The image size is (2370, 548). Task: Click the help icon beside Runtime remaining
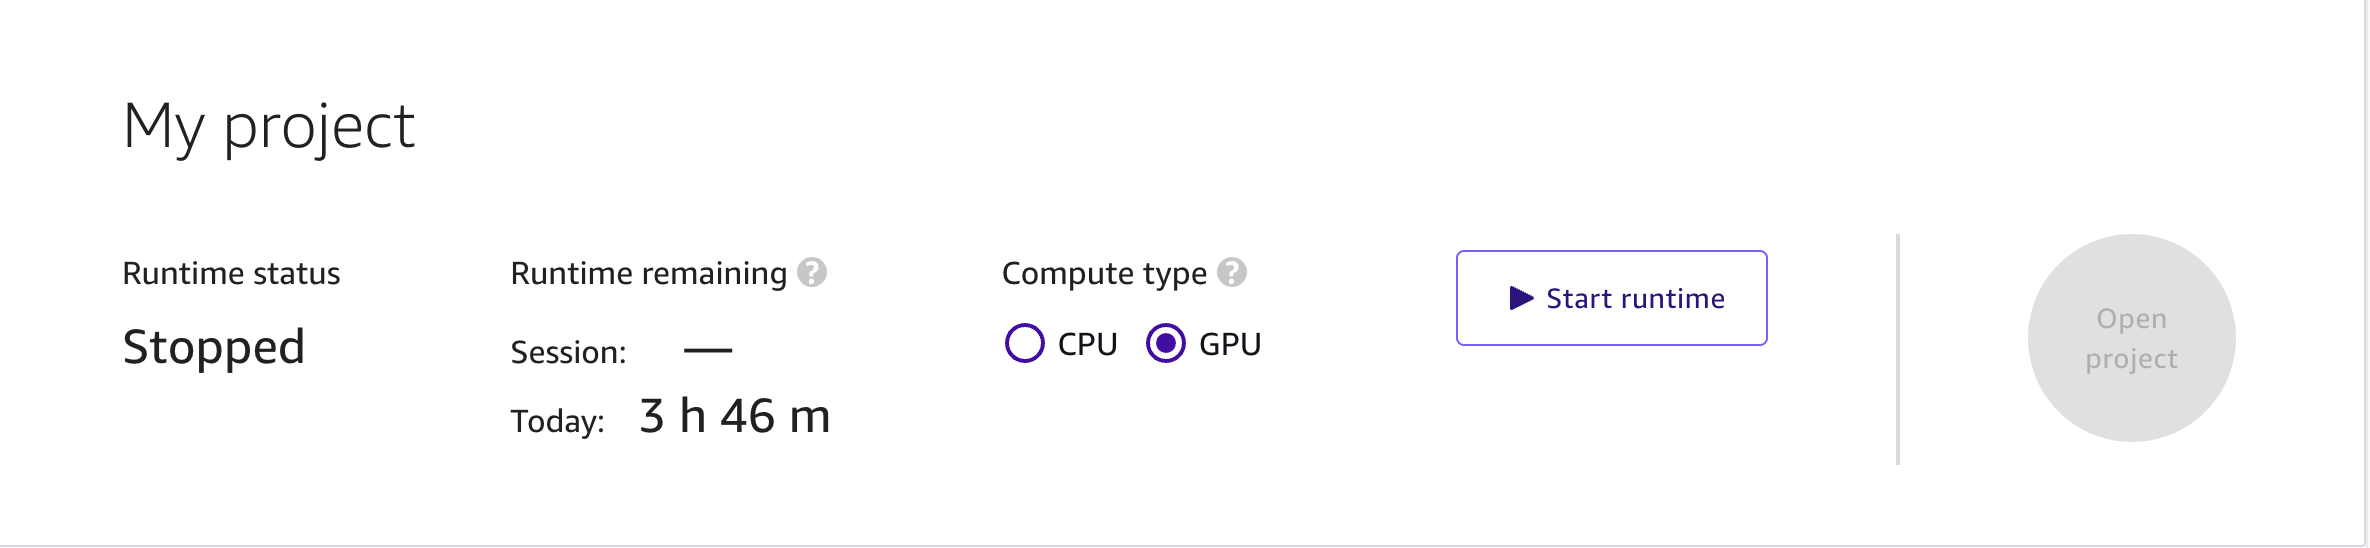coord(812,273)
